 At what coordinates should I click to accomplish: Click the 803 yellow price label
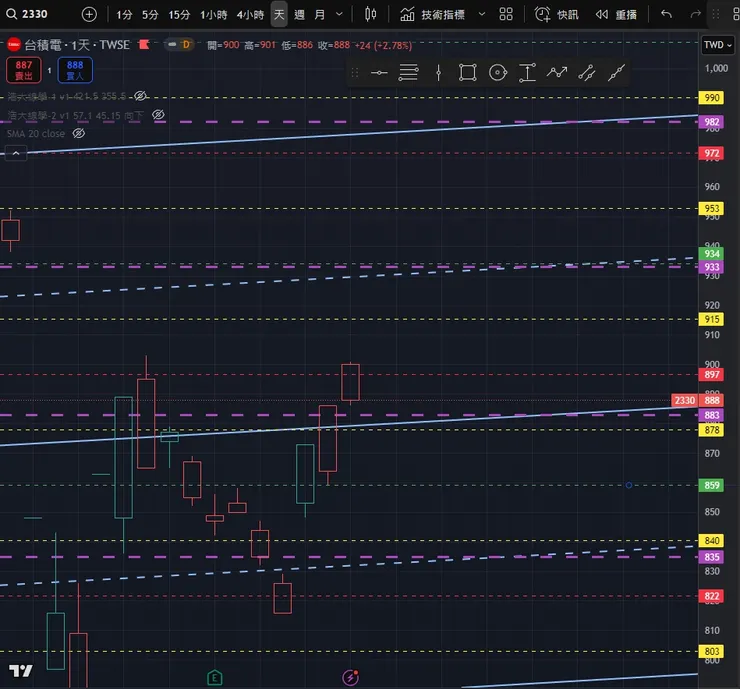[x=711, y=651]
